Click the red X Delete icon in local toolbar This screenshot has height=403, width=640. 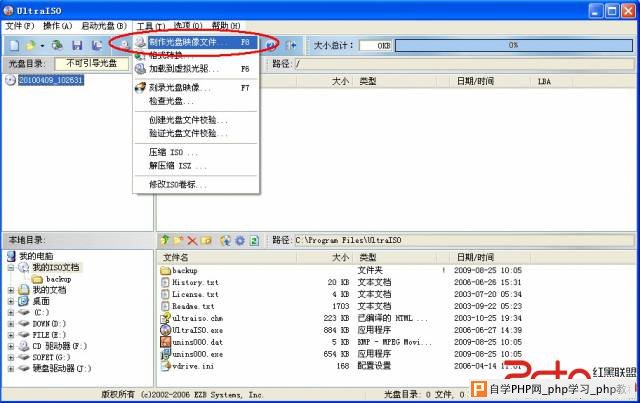pyautogui.click(x=192, y=240)
